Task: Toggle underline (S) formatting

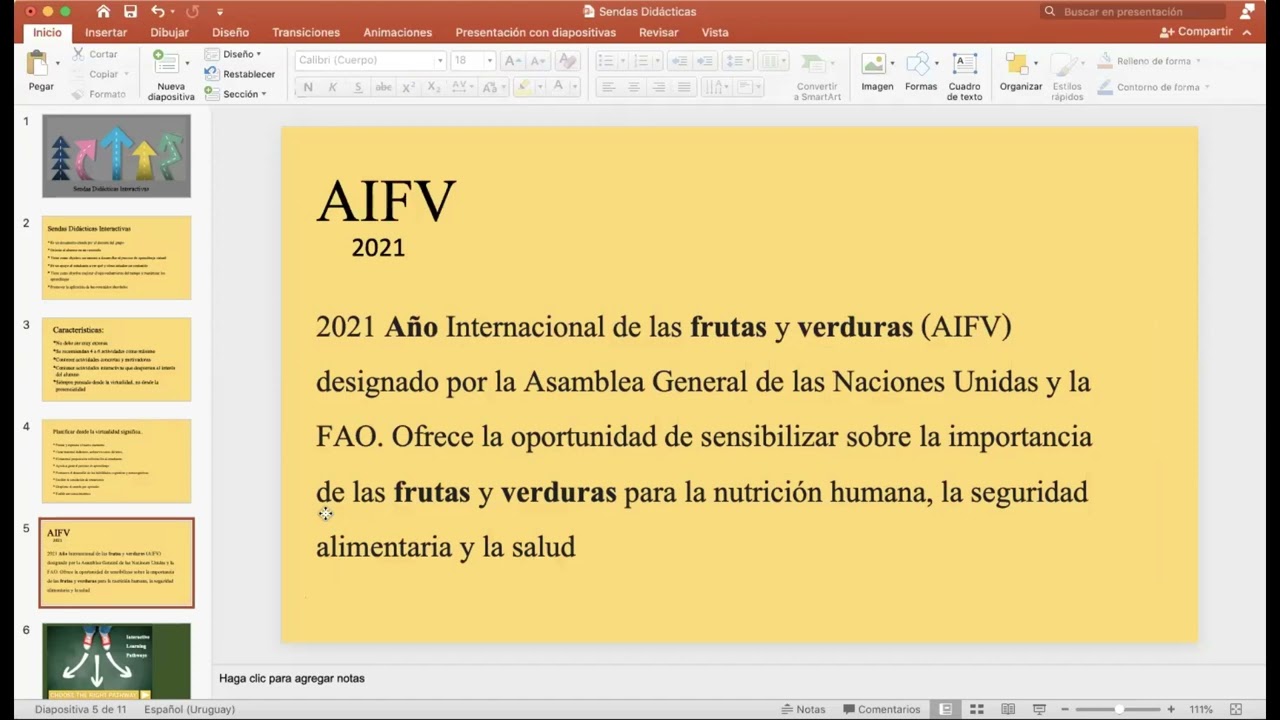Action: point(358,88)
